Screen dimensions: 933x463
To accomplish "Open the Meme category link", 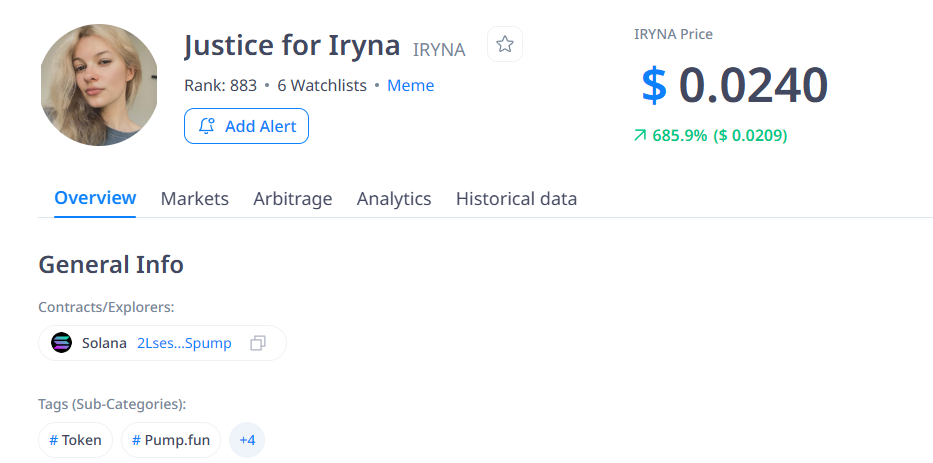I will point(410,86).
